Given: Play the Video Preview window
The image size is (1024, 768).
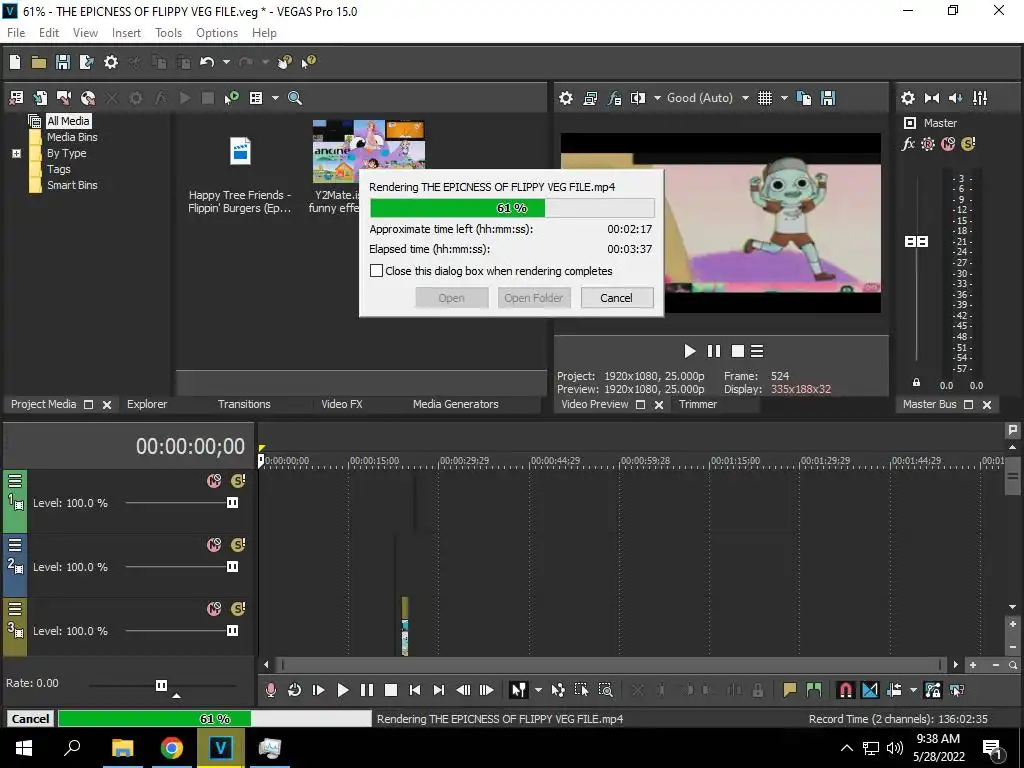Looking at the screenshot, I should click(690, 351).
